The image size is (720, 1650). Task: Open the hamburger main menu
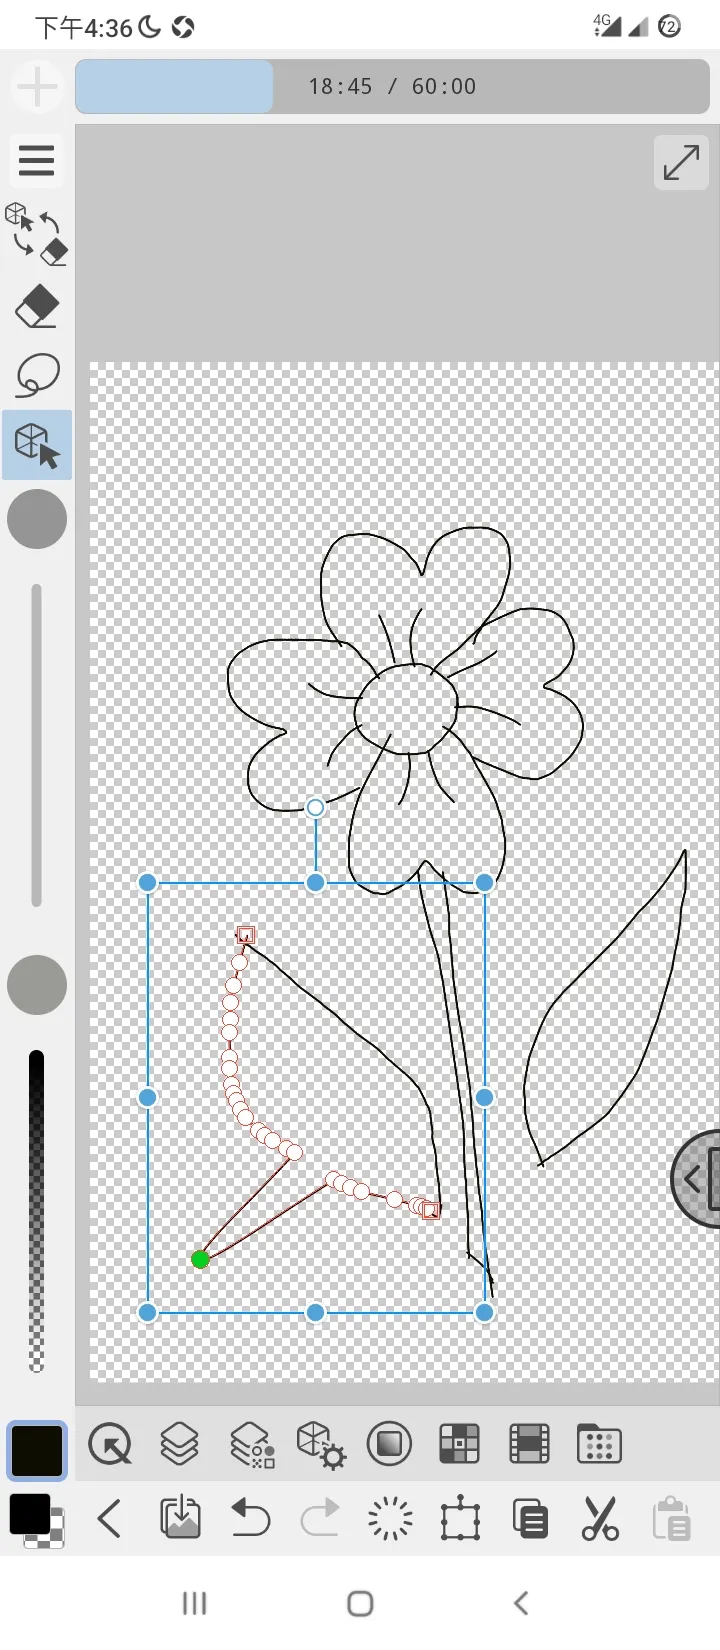click(x=36, y=160)
